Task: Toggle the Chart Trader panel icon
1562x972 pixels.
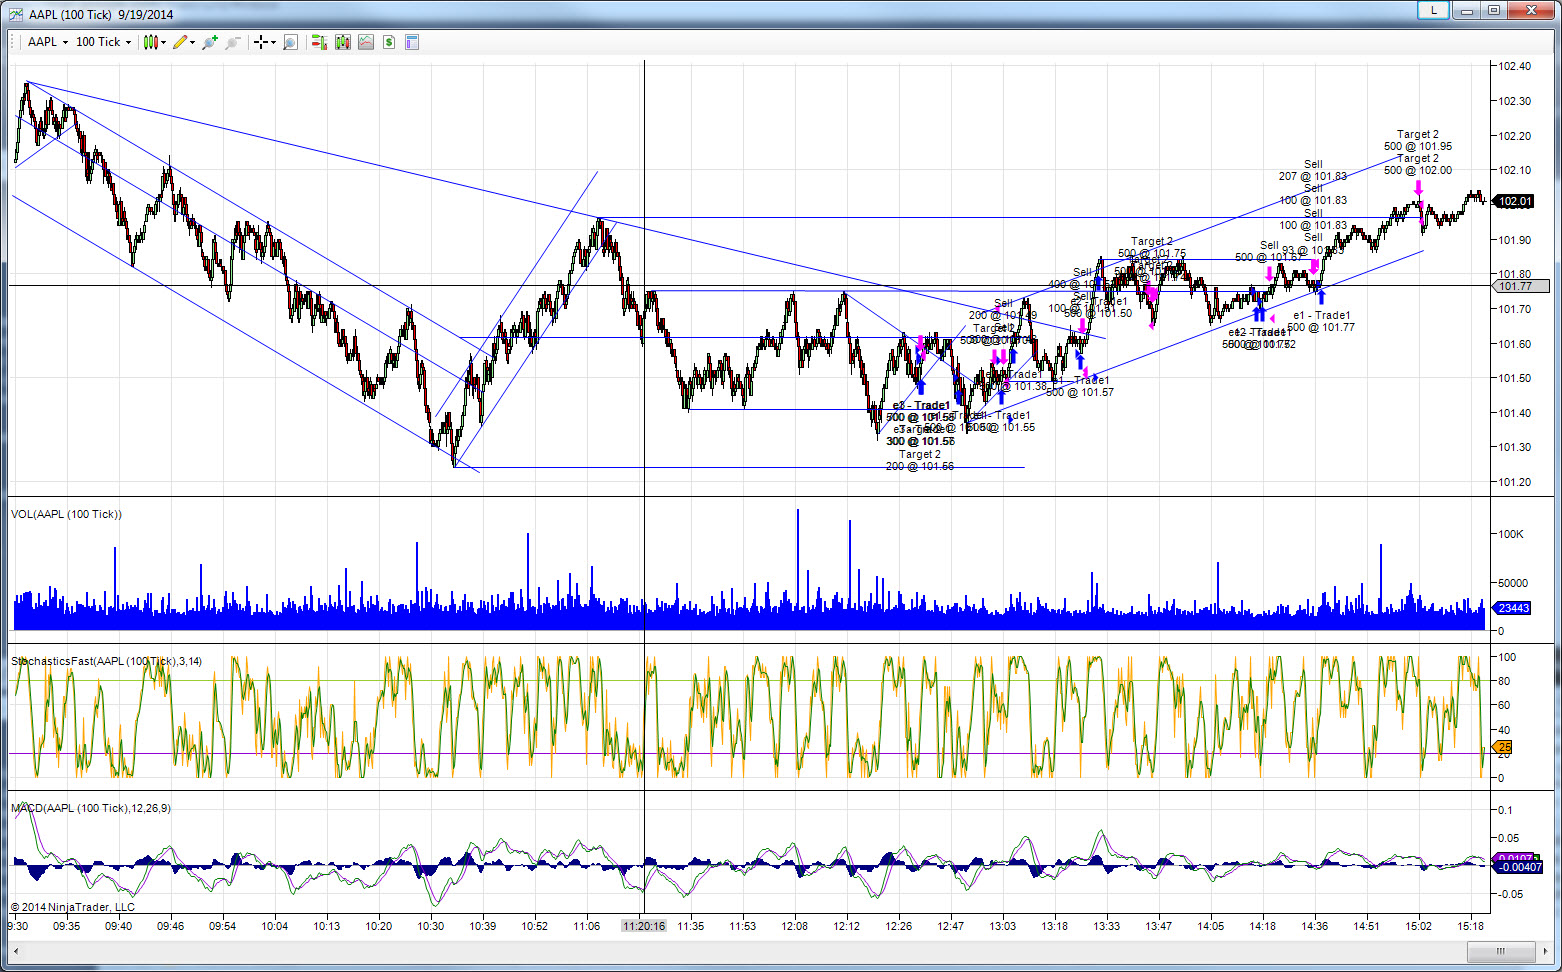Action: (319, 42)
